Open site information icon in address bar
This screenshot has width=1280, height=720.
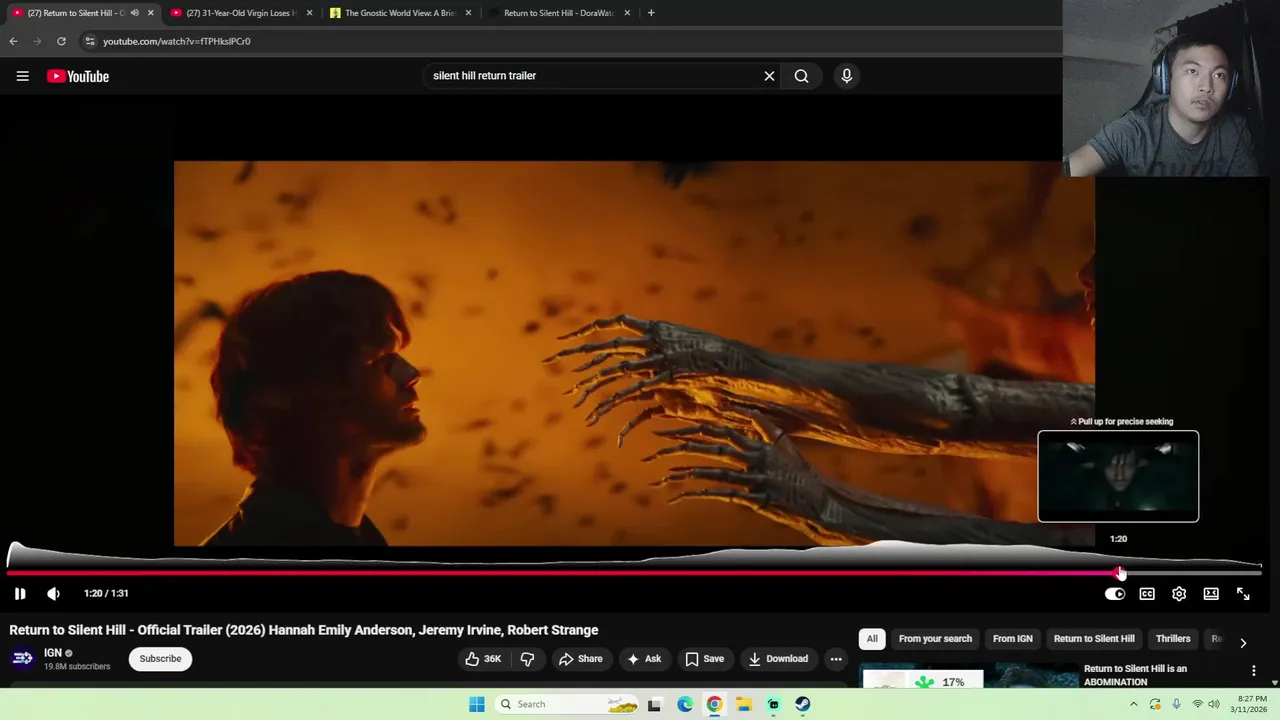pos(89,41)
